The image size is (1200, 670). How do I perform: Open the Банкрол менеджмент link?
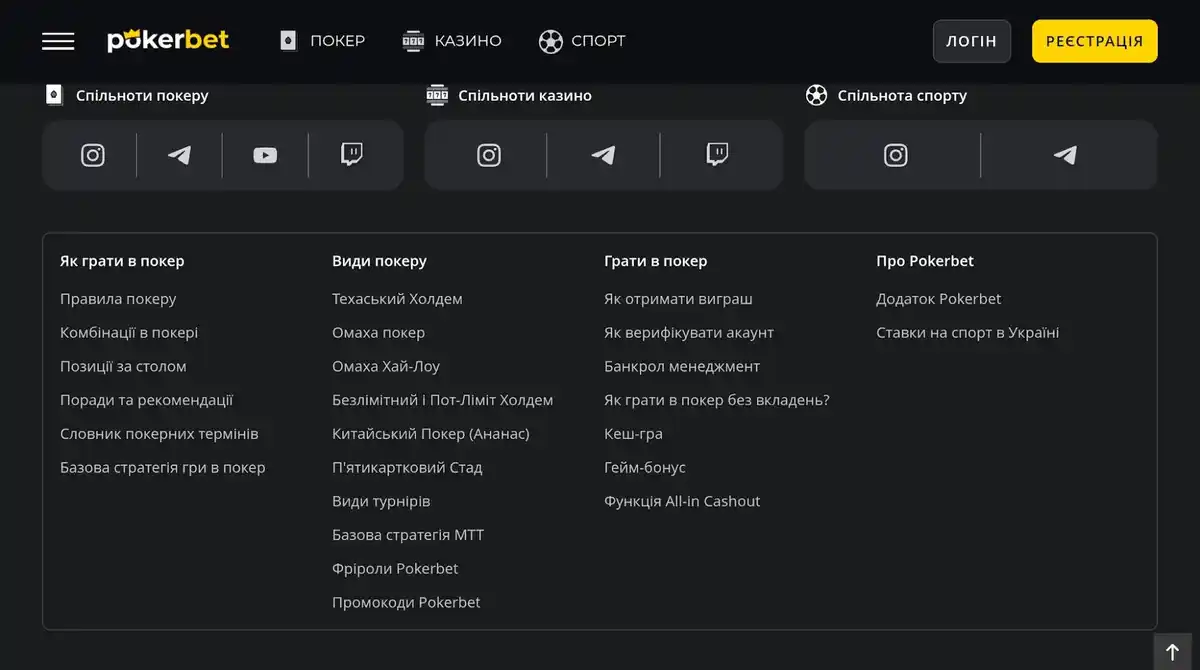682,366
